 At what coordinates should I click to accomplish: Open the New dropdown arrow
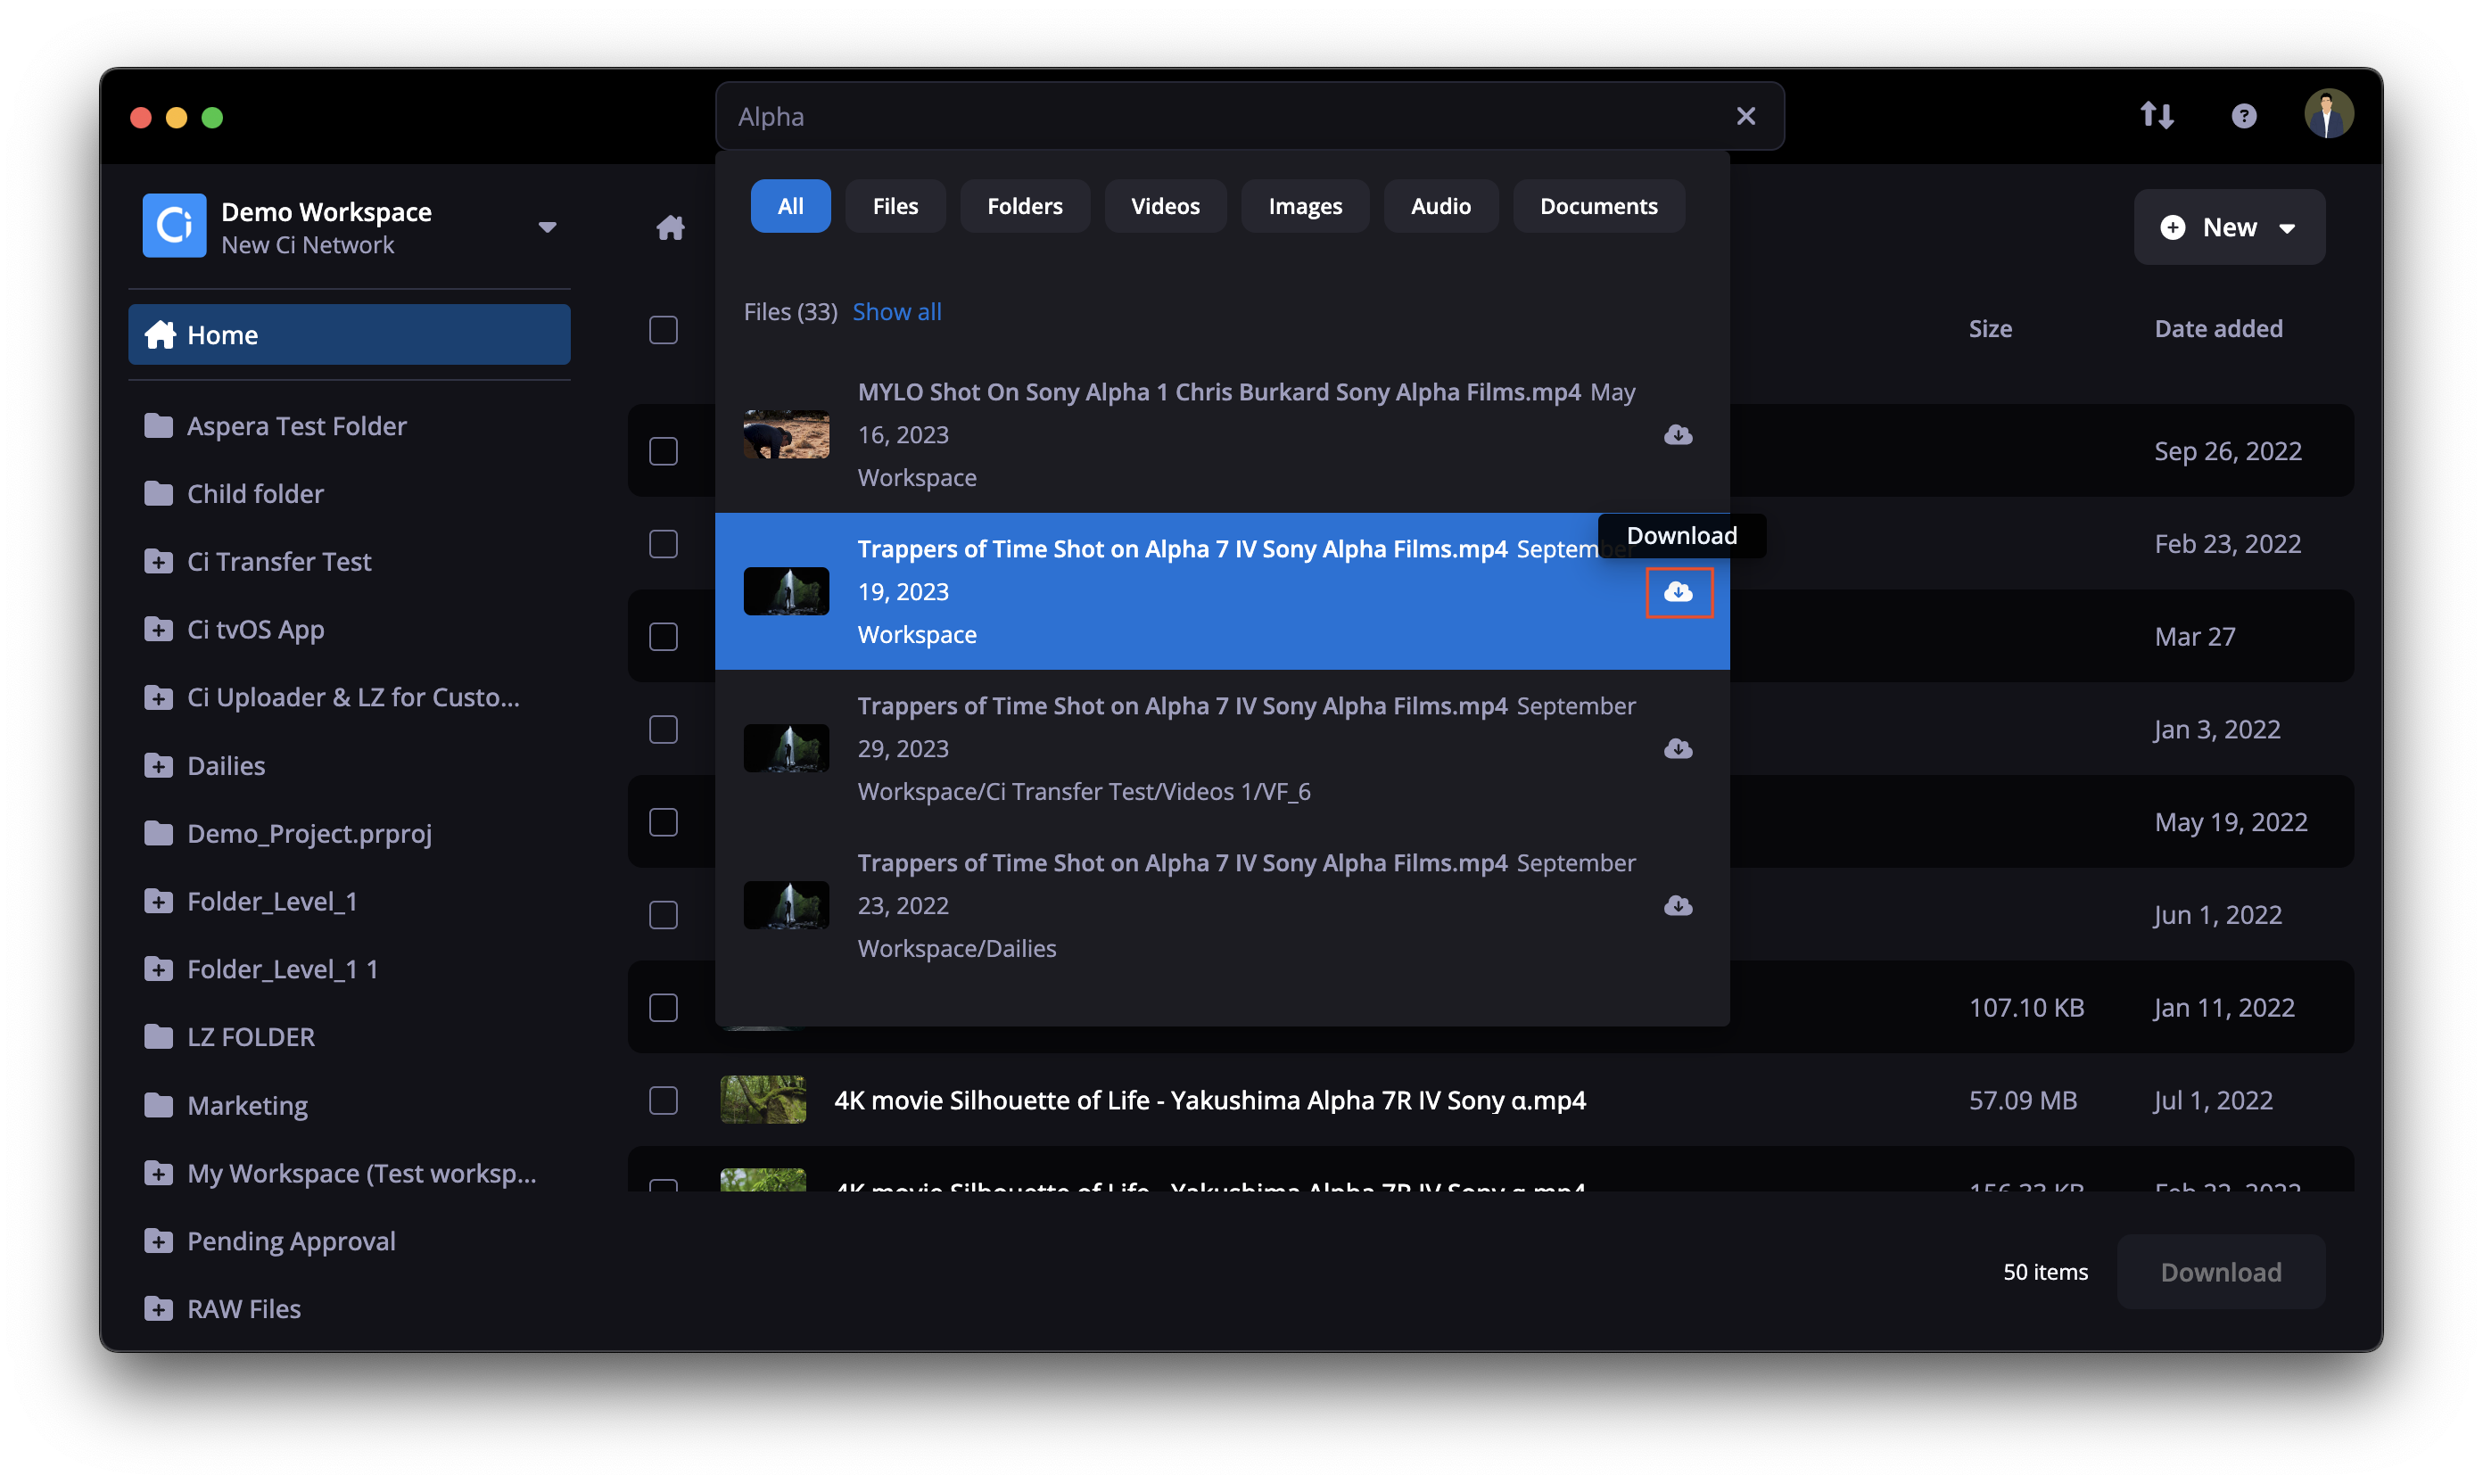pos(2286,229)
